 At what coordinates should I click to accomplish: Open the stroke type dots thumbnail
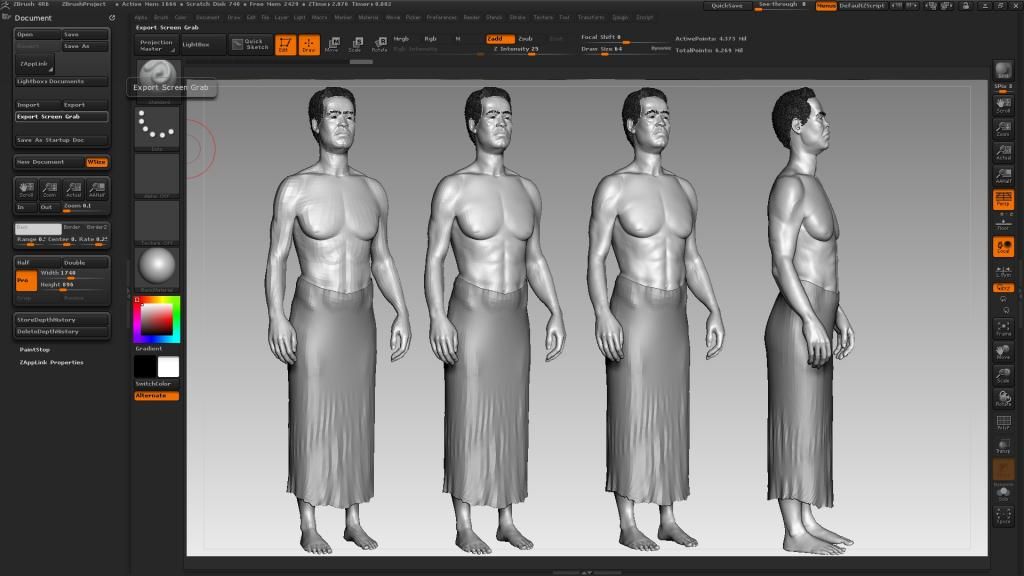pos(157,127)
